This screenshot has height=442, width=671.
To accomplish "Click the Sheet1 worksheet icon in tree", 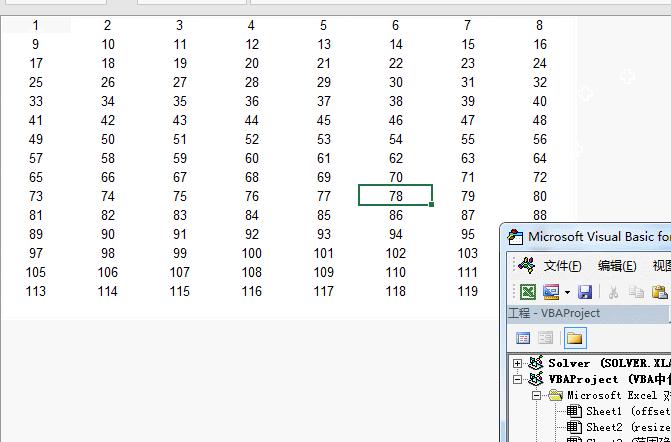I will point(574,411).
